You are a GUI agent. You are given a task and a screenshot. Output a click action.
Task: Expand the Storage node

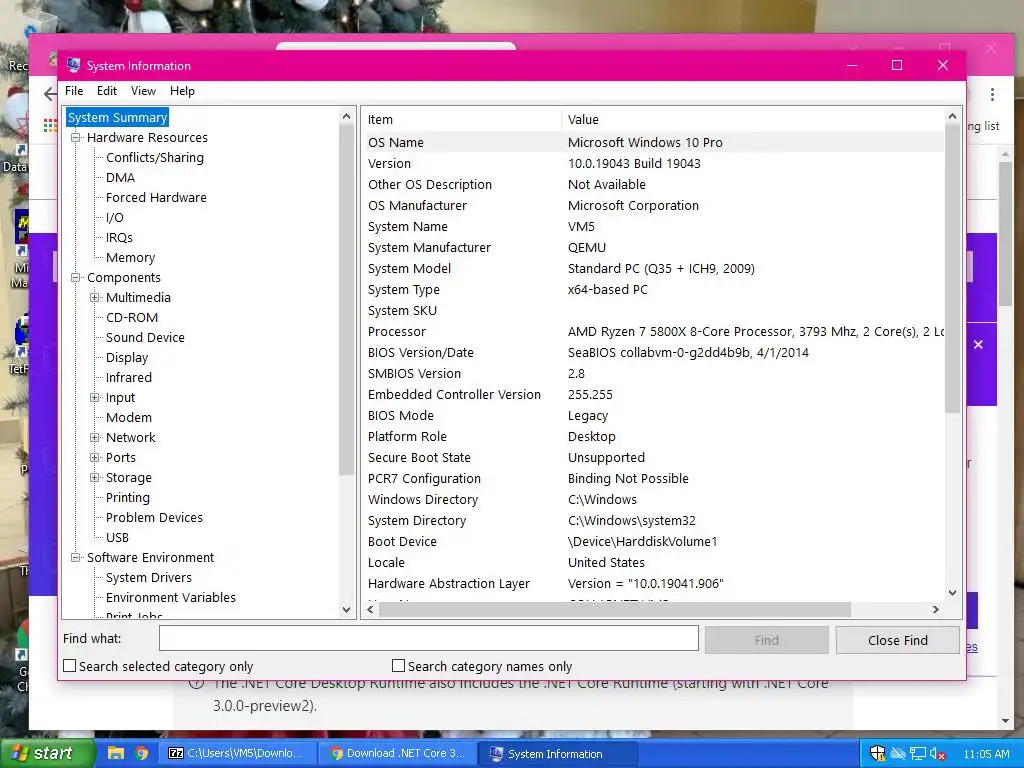click(x=95, y=477)
